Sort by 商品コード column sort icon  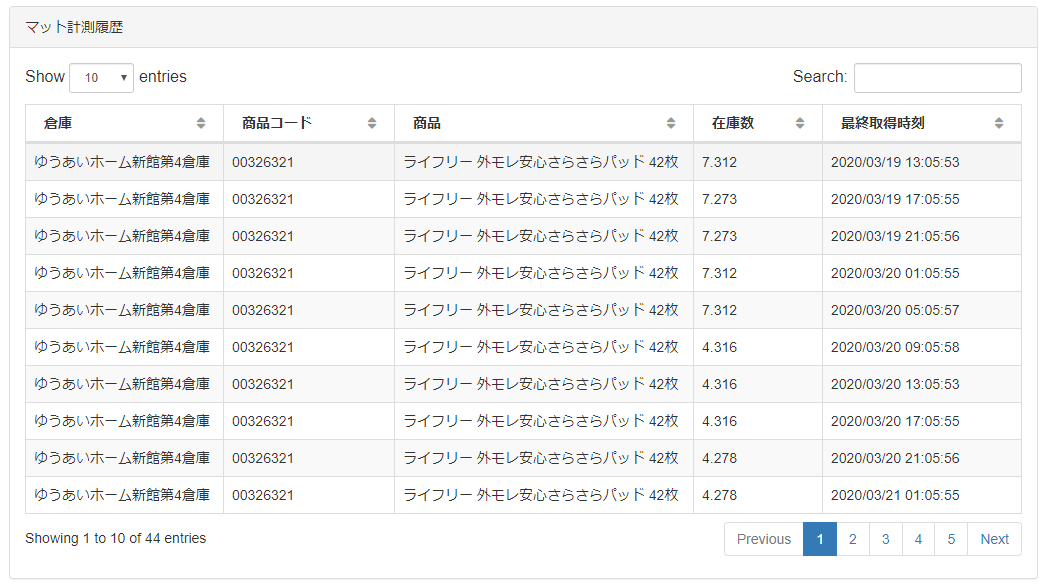372,123
